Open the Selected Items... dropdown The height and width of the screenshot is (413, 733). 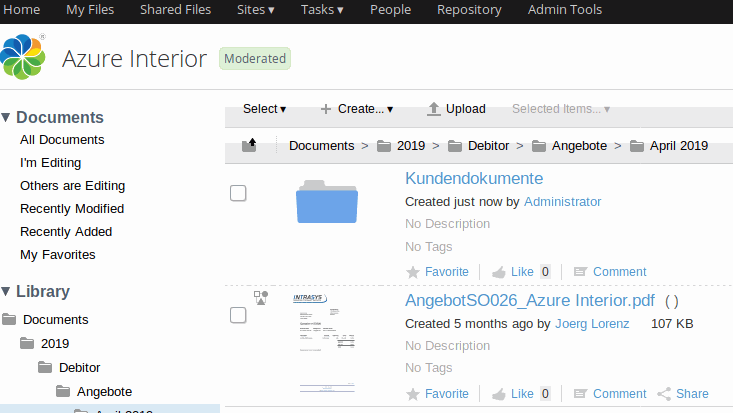[x=561, y=109]
